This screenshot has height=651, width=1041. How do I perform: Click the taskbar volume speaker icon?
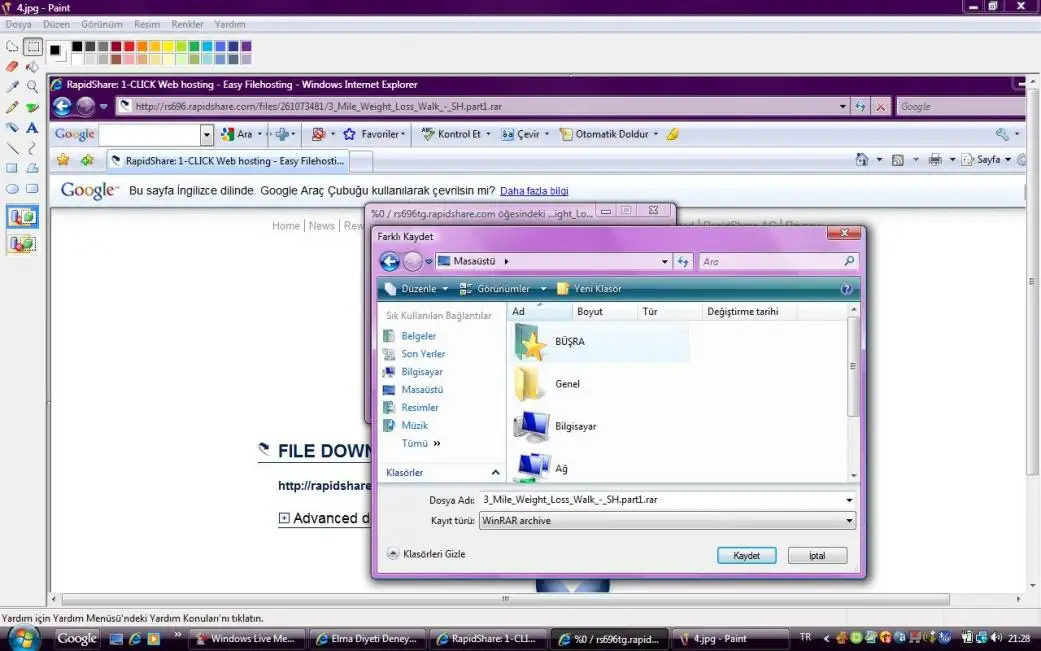tap(996, 638)
